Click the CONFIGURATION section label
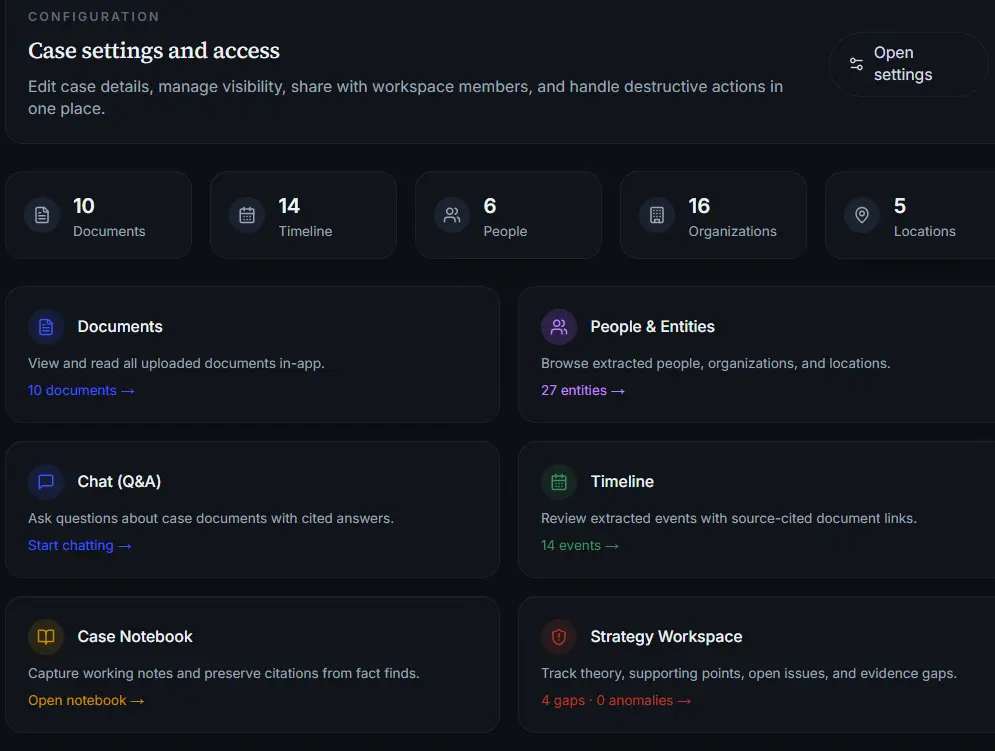This screenshot has width=995, height=751. 94,17
